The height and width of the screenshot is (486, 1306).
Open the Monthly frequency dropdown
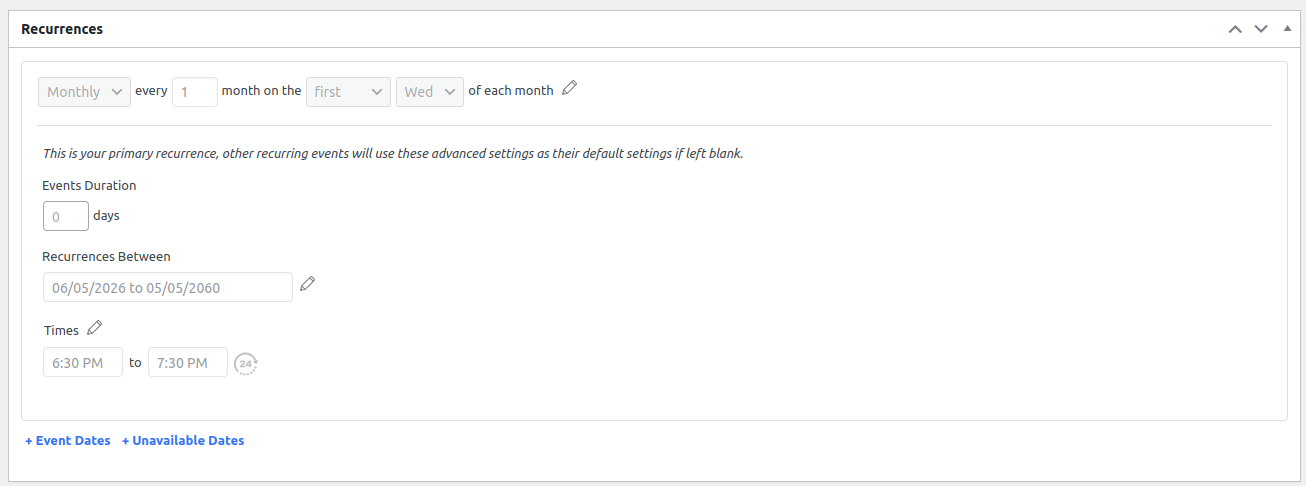tap(85, 91)
